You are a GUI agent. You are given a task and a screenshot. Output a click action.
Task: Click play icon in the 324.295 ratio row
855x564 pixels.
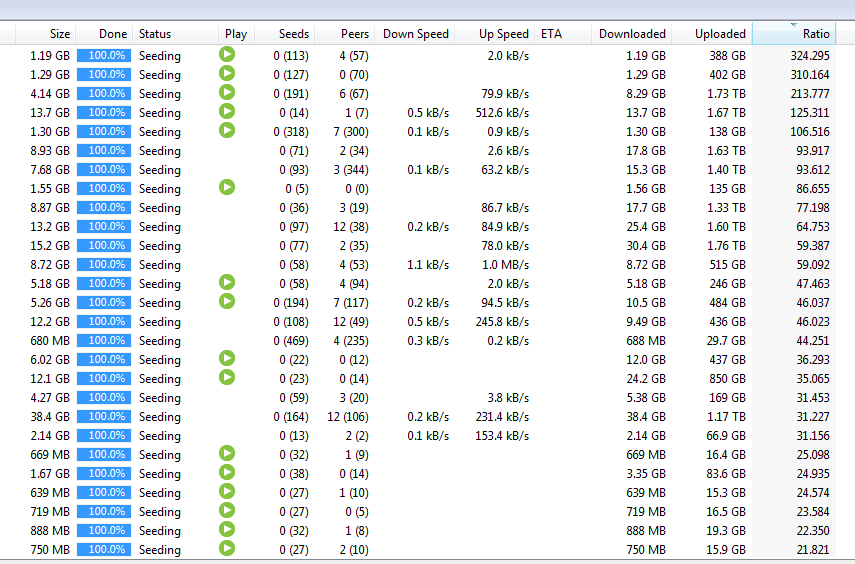pos(227,55)
